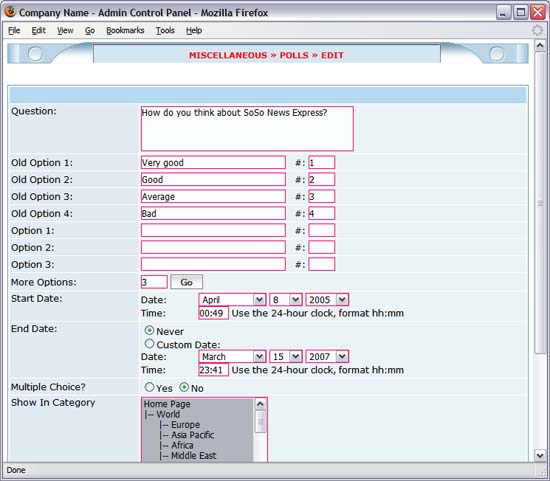The image size is (550, 481).
Task: Click the Option 1 empty text field
Action: [213, 231]
